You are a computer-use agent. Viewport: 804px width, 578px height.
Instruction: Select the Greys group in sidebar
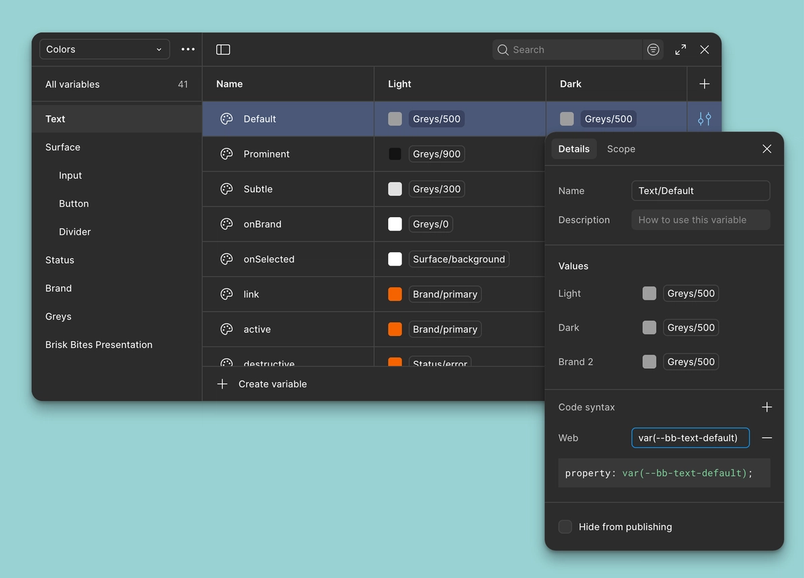pos(58,316)
